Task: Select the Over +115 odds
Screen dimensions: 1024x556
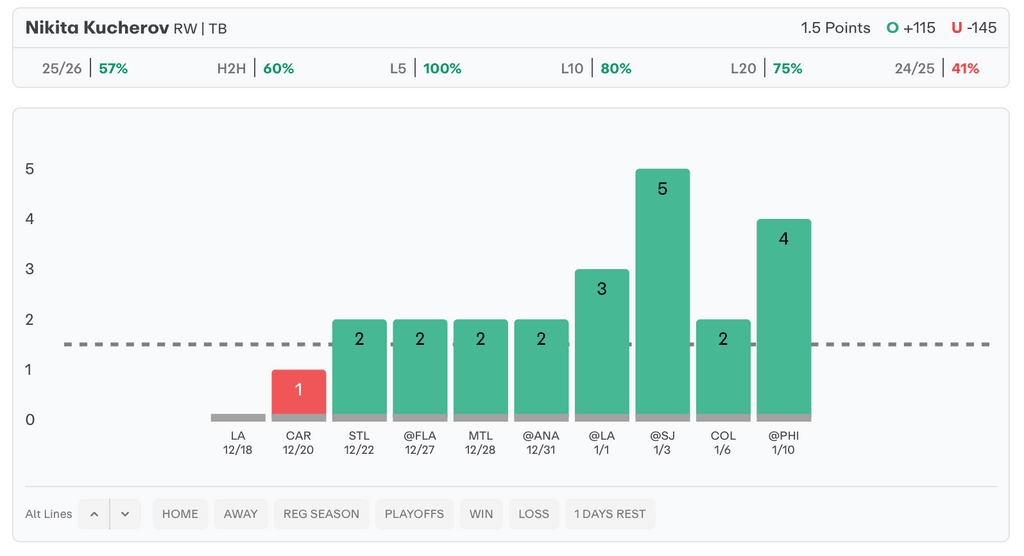Action: pos(911,28)
